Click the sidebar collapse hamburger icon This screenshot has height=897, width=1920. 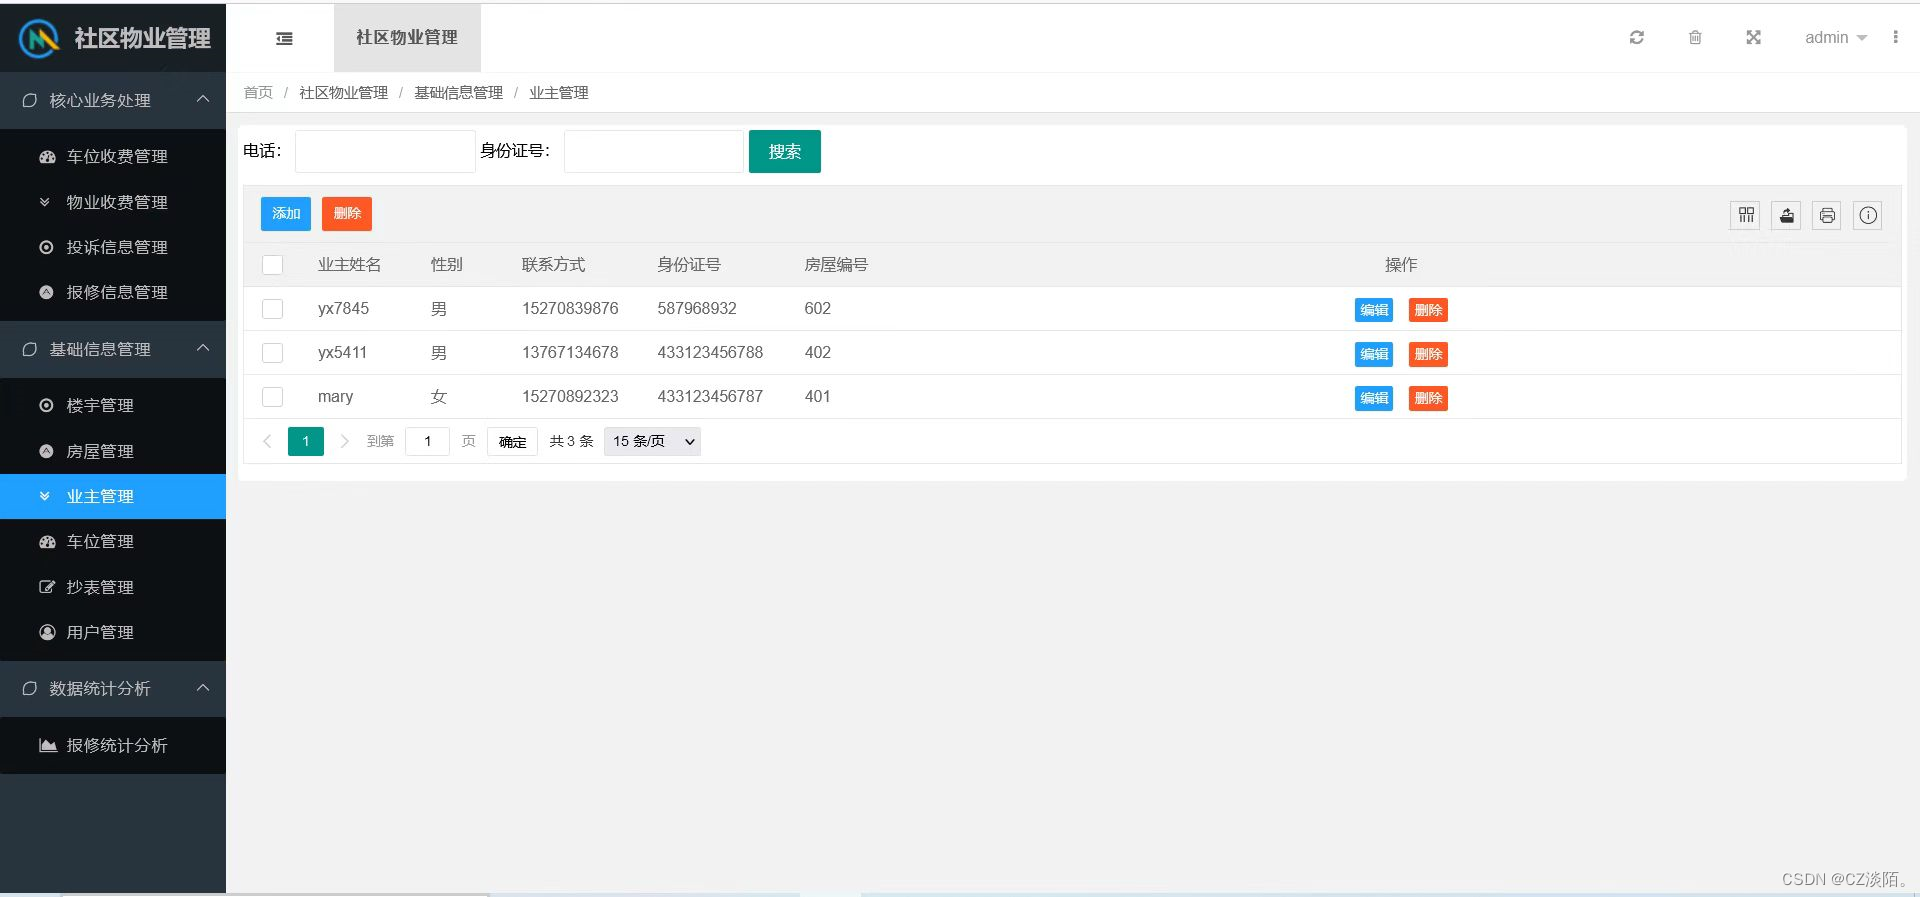[x=284, y=38]
